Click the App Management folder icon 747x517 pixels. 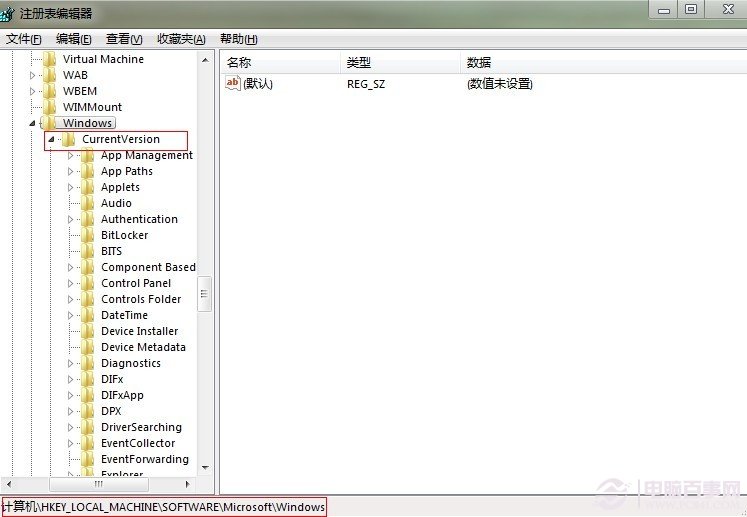tap(88, 155)
